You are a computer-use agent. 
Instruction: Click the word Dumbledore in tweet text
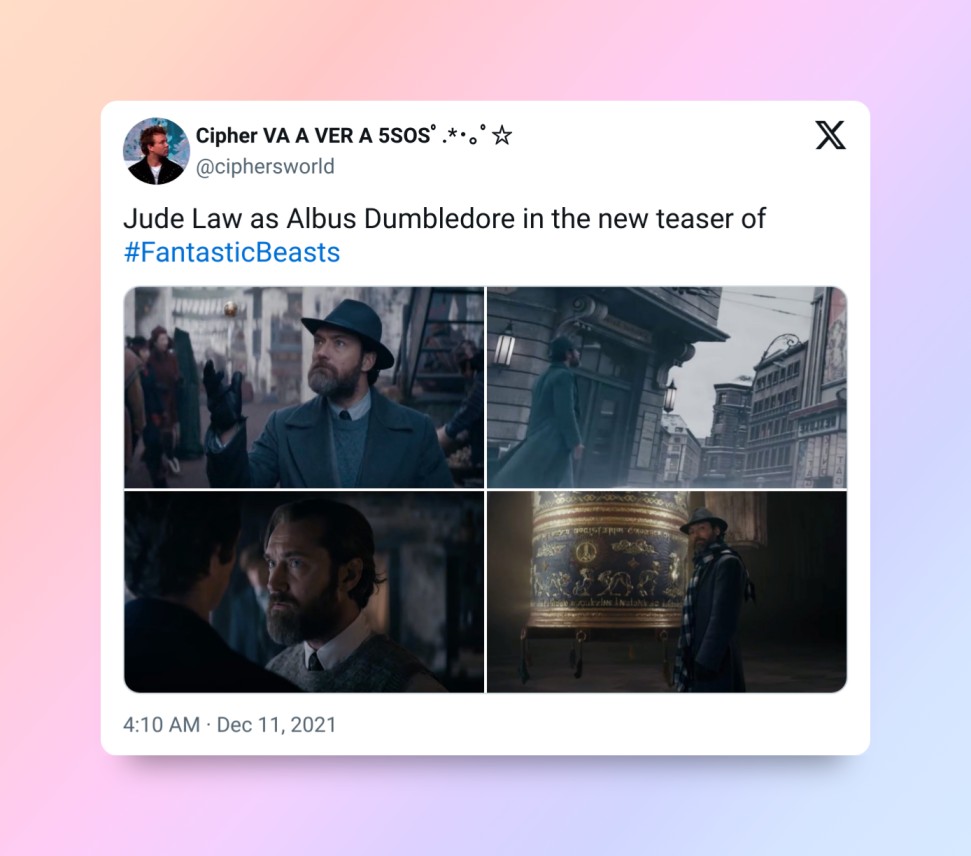439,219
